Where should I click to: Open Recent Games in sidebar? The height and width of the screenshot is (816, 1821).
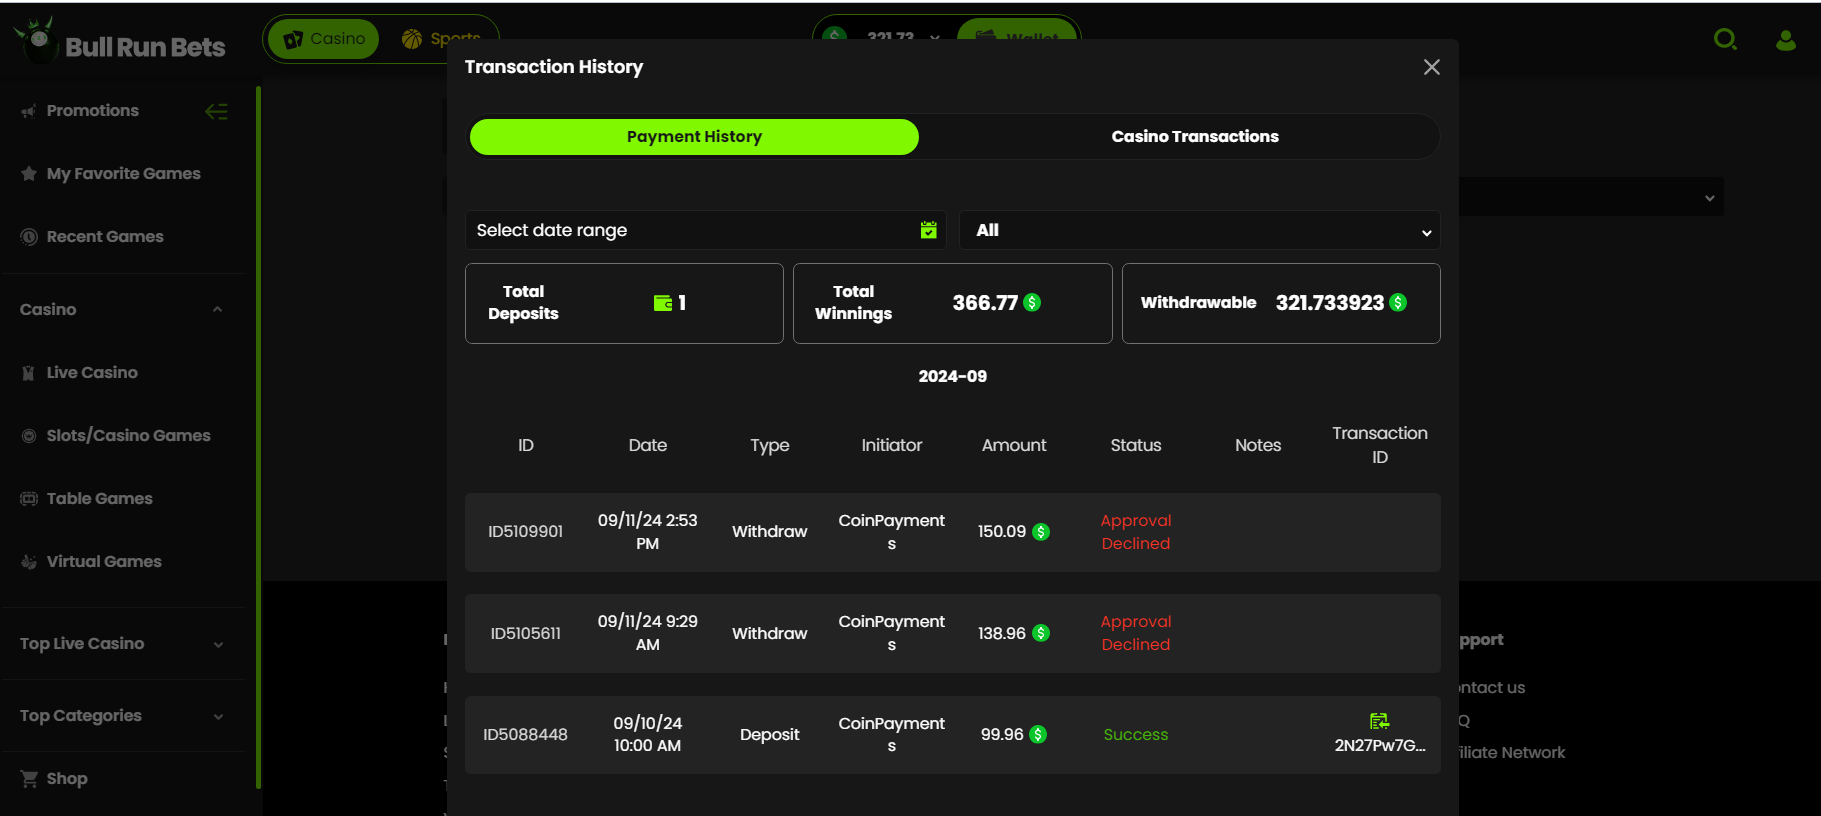(92, 236)
